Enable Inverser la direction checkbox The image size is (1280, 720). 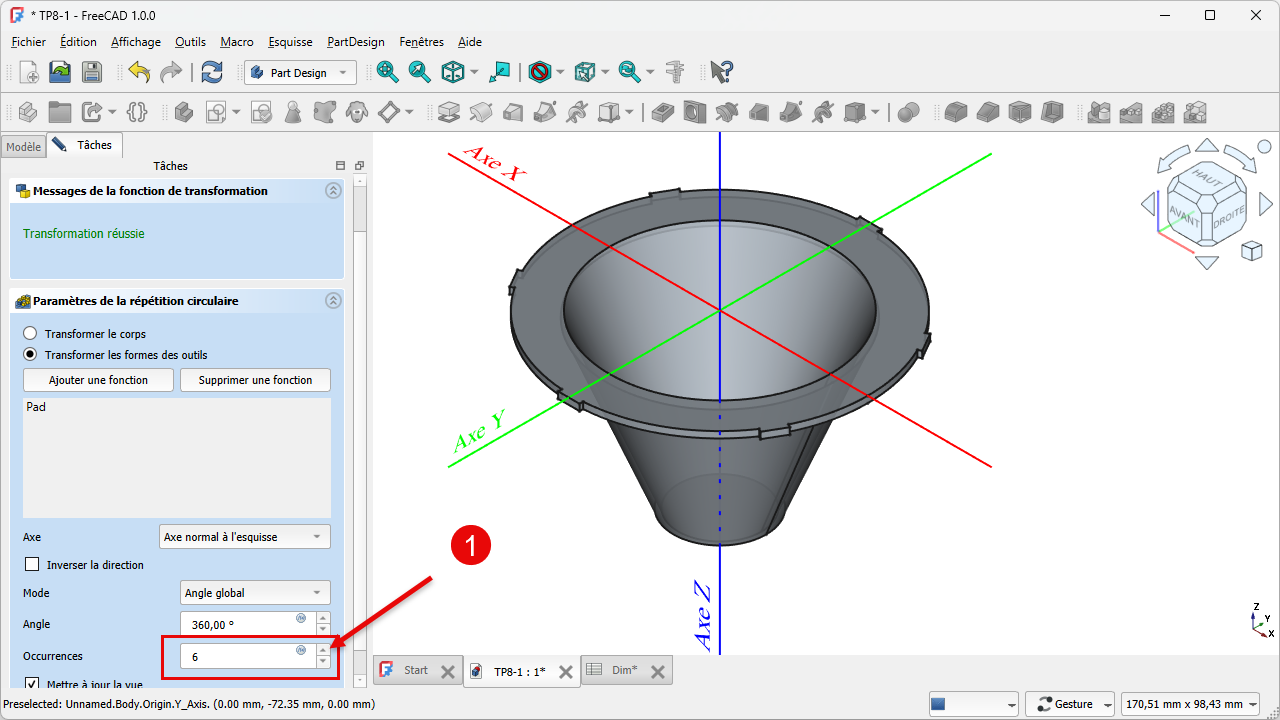pos(32,565)
